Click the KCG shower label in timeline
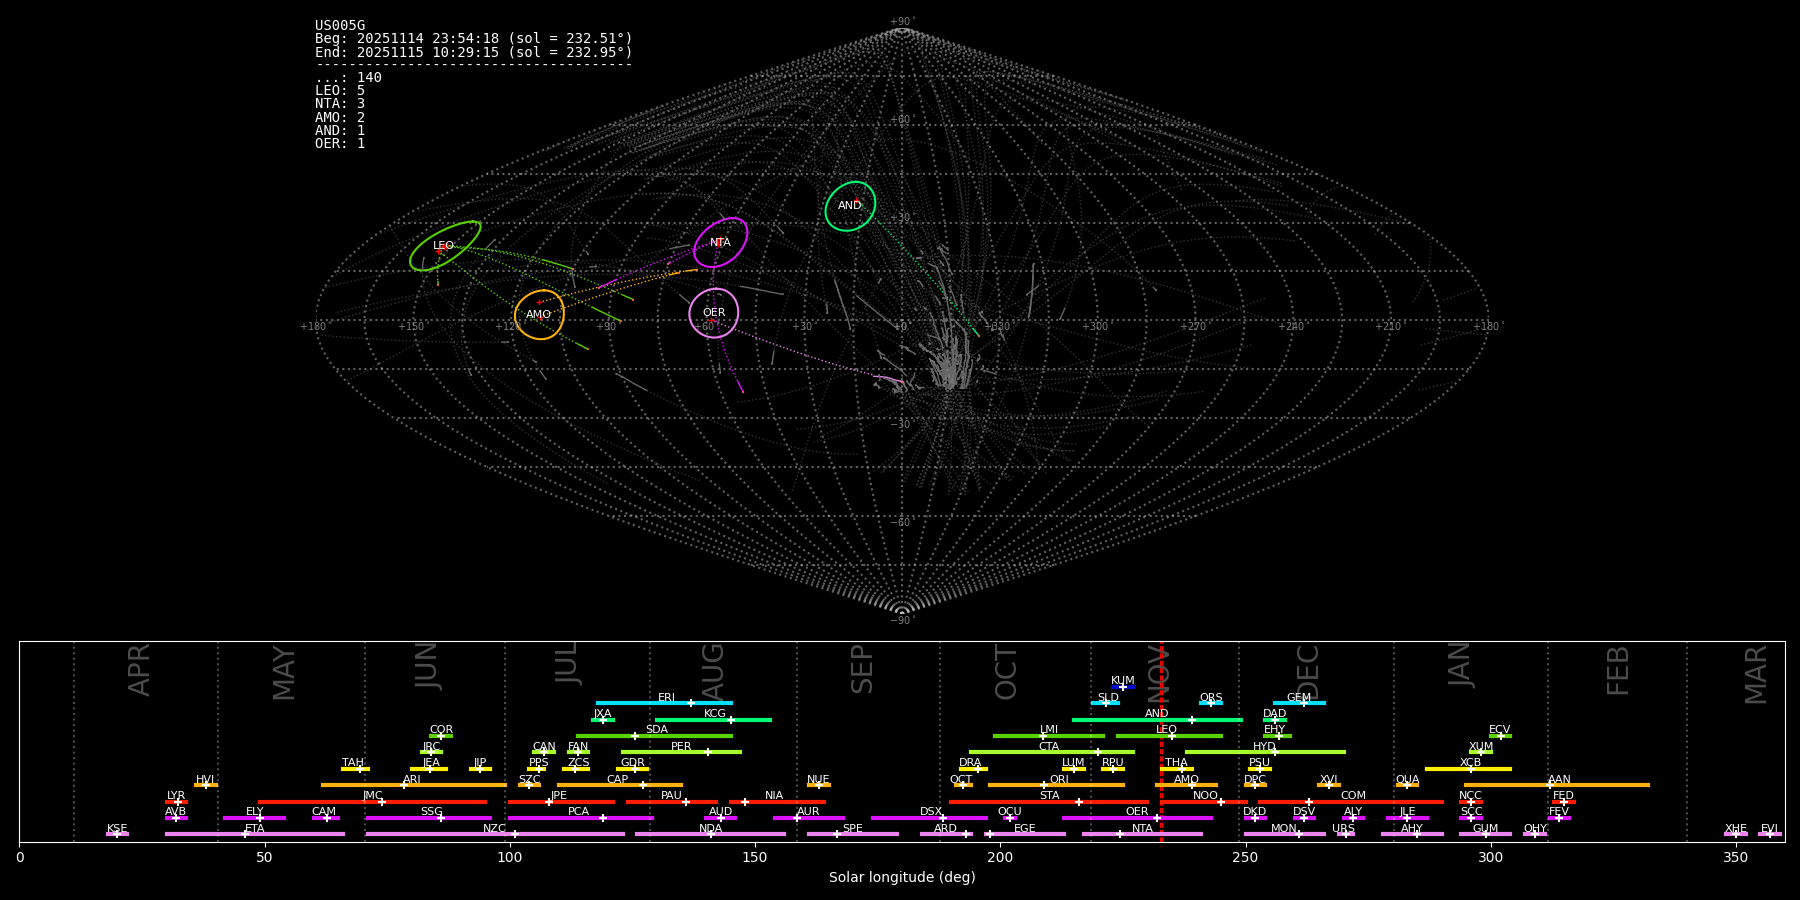The width and height of the screenshot is (1800, 900). pos(715,714)
